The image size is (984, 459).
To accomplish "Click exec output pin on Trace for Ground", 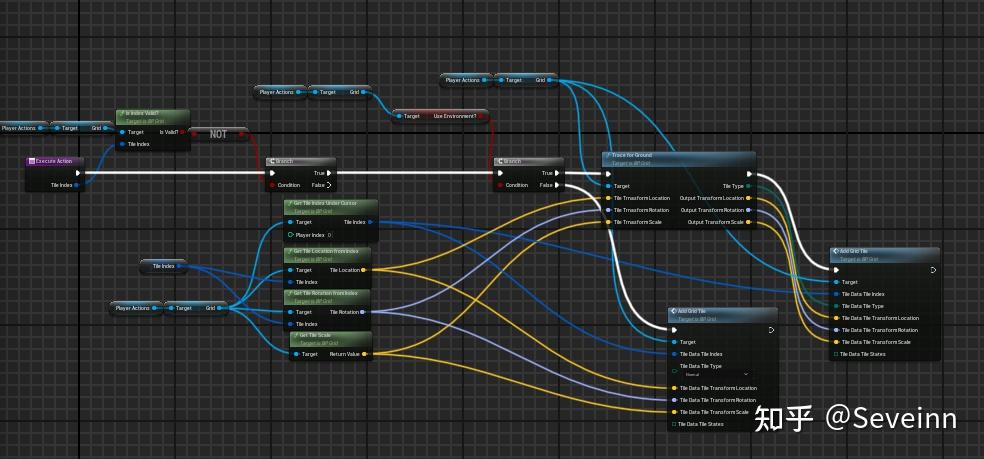I will pyautogui.click(x=749, y=174).
